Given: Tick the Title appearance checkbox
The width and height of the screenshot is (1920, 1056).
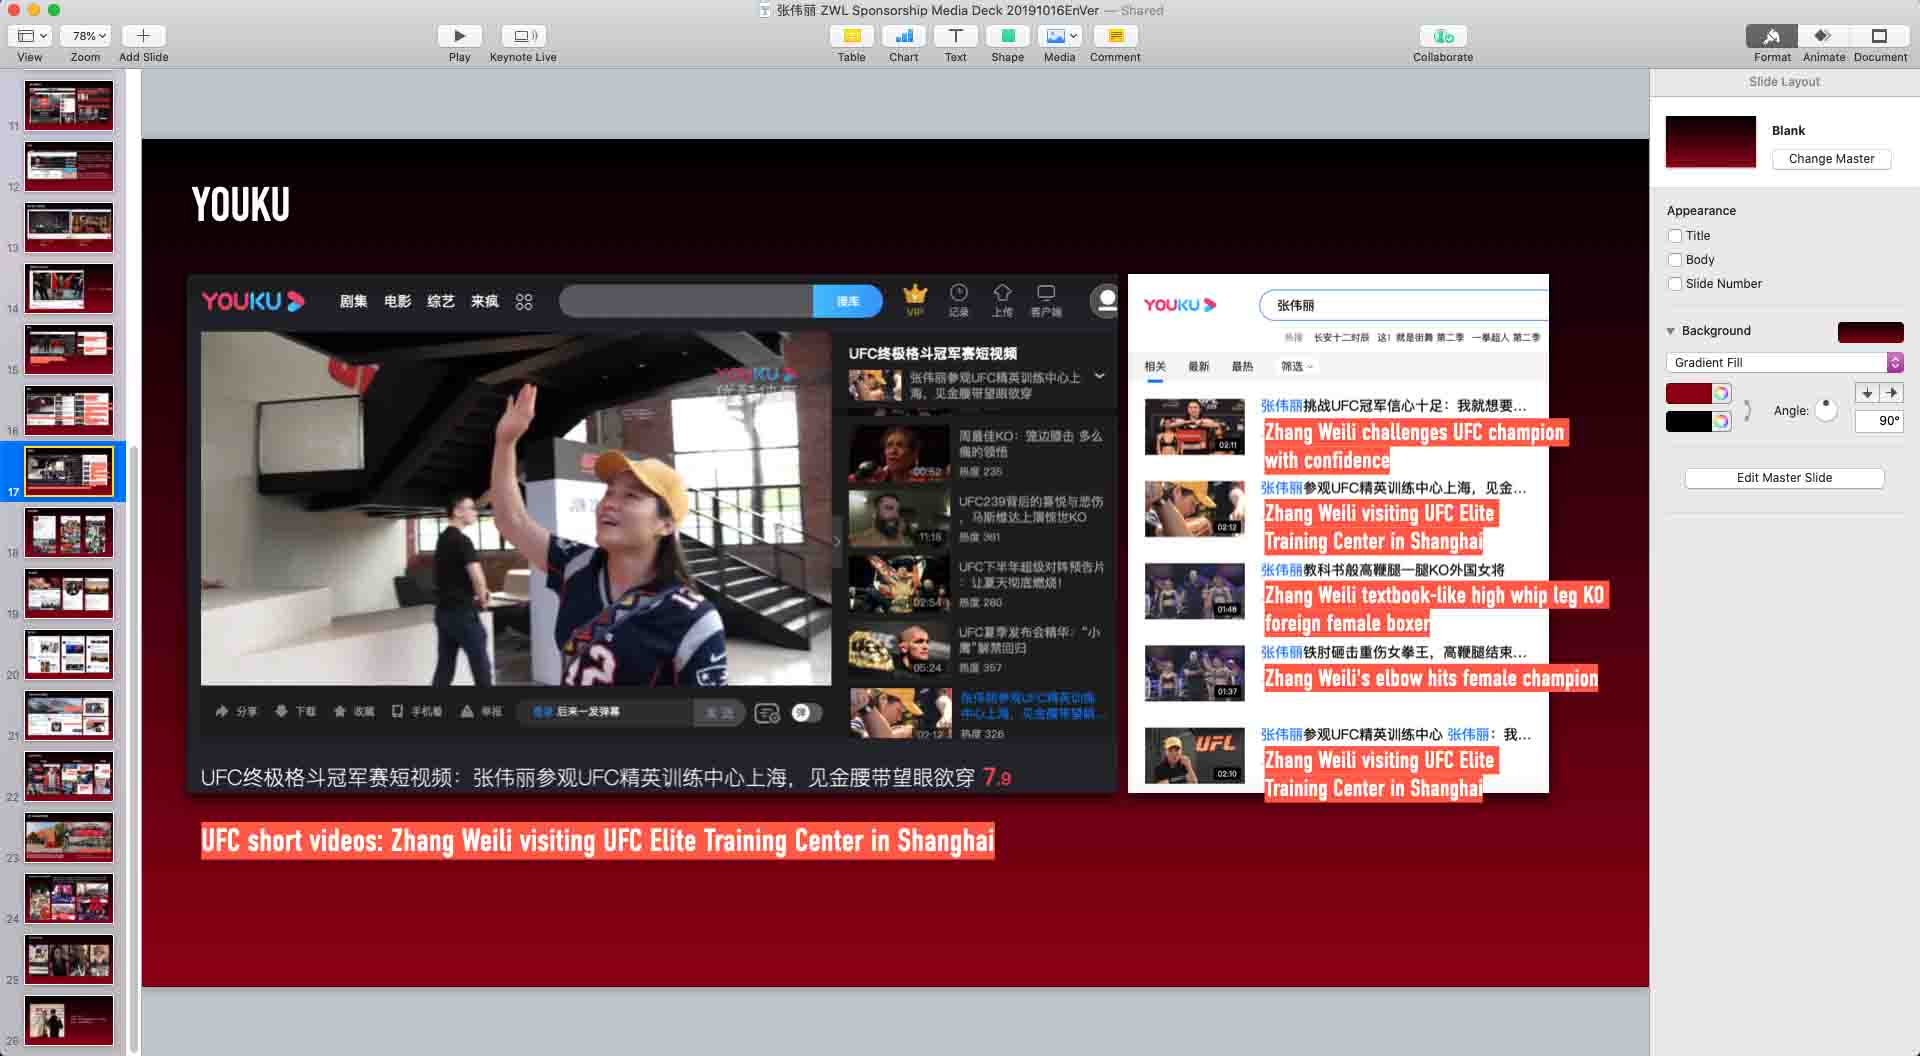Looking at the screenshot, I should (1675, 236).
